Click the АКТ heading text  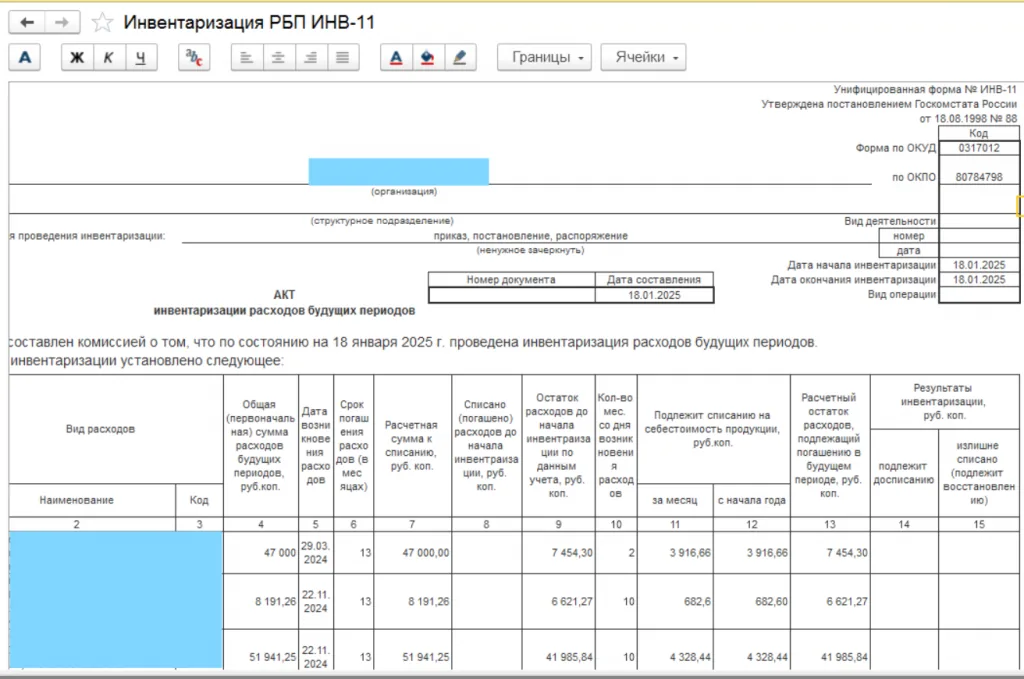click(284, 295)
